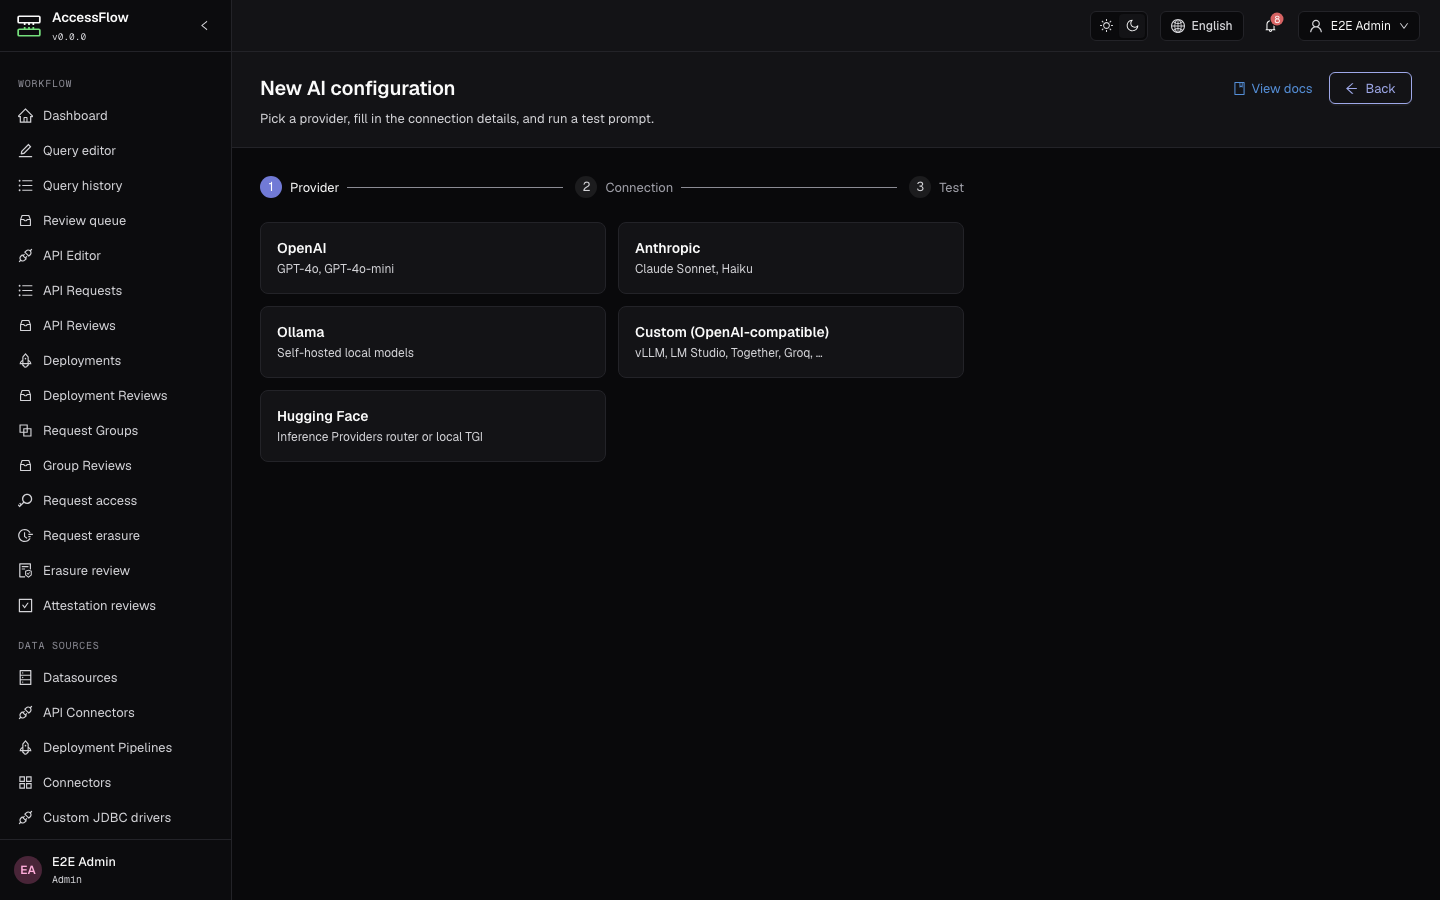The width and height of the screenshot is (1440, 900).
Task: Click the API Connectors plug icon
Action: 26,713
